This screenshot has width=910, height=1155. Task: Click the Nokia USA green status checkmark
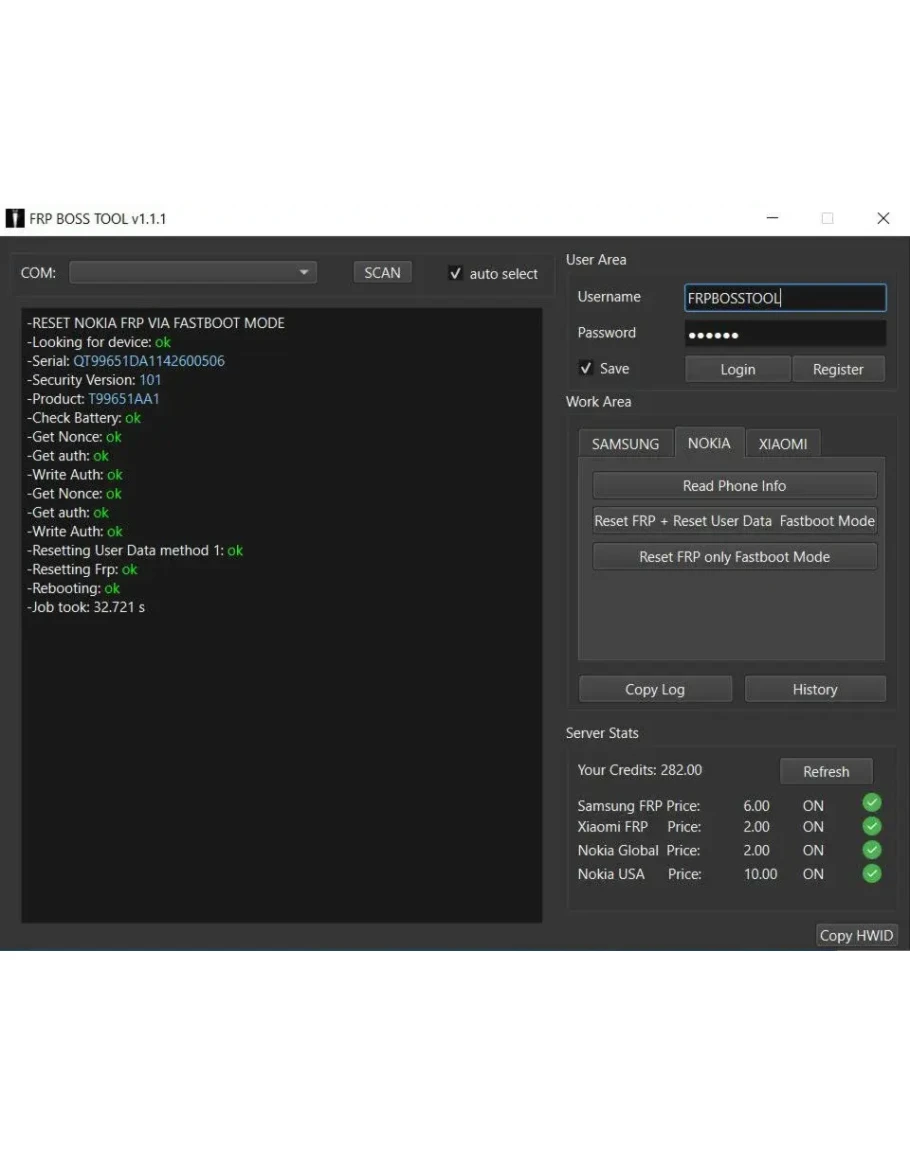[872, 873]
